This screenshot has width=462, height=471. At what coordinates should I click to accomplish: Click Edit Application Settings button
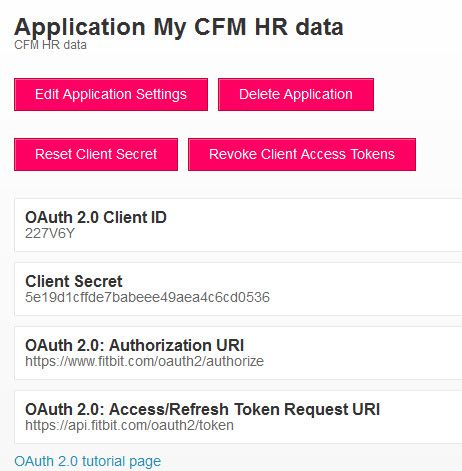tap(111, 95)
